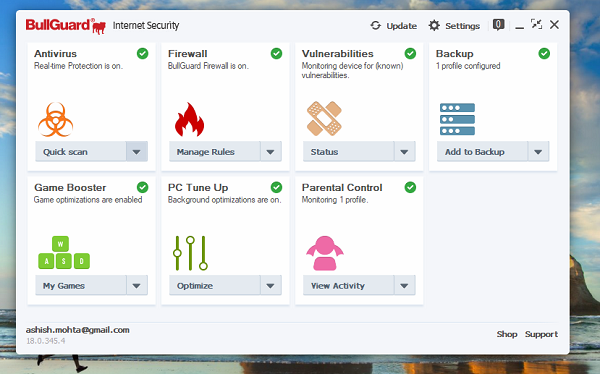Expand the Add to Backup dropdown arrow
Image resolution: width=600 pixels, height=374 pixels.
click(538, 152)
